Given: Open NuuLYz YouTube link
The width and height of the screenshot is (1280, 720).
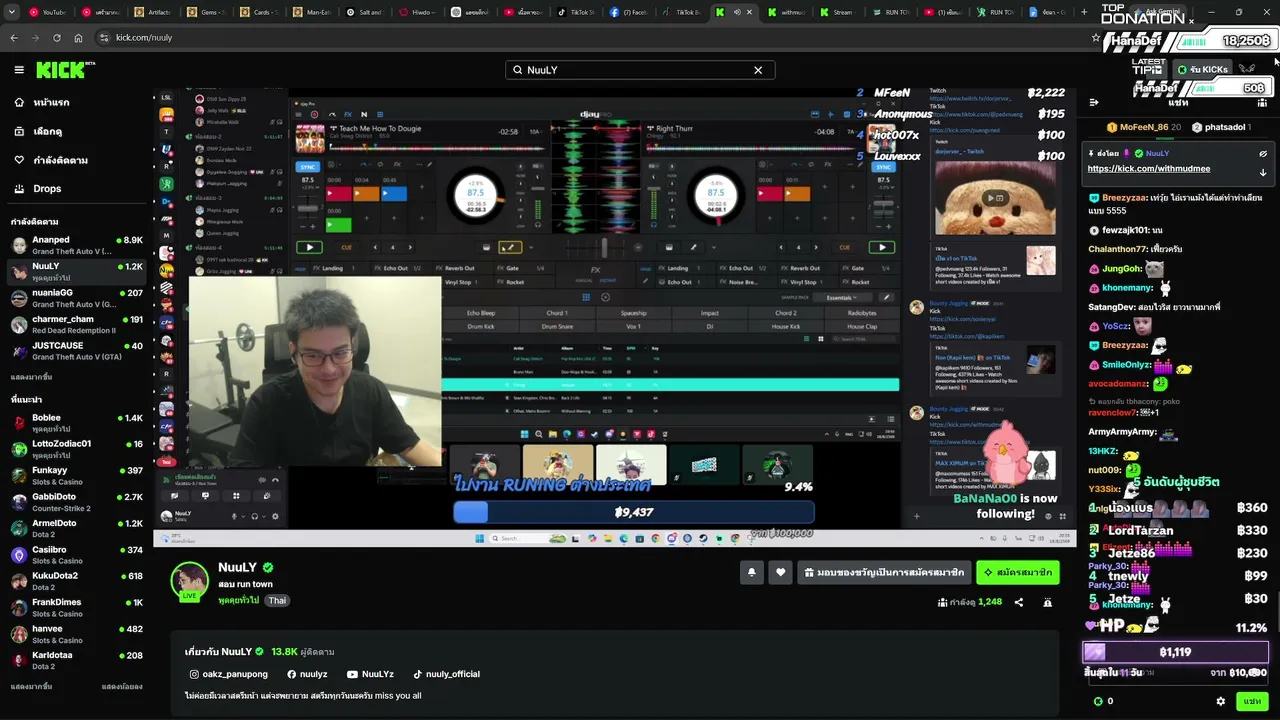Looking at the screenshot, I should [x=370, y=674].
